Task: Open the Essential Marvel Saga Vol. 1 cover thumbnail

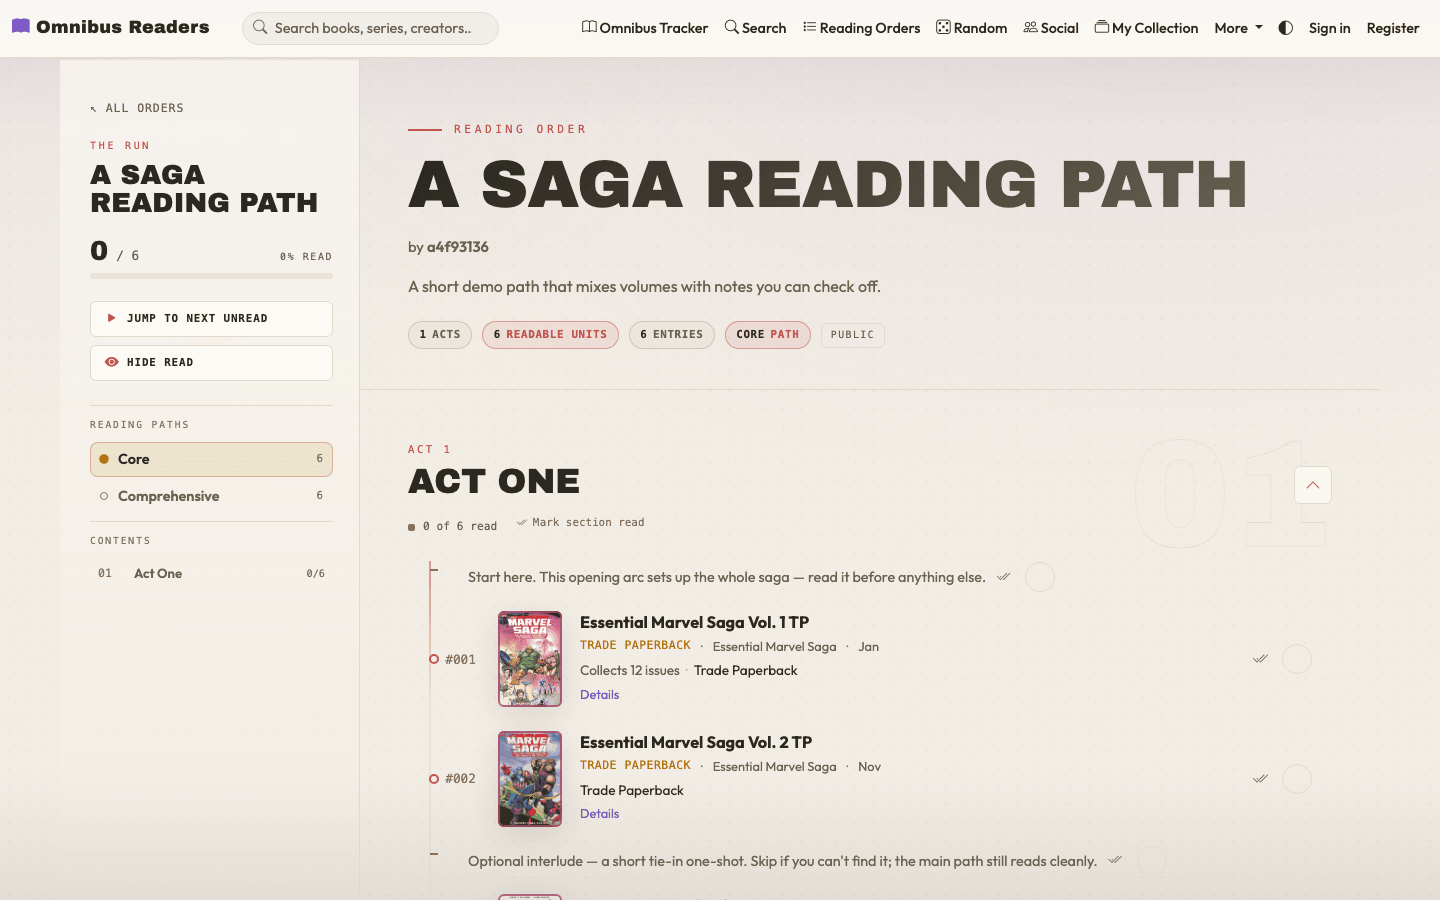Action: tap(530, 659)
